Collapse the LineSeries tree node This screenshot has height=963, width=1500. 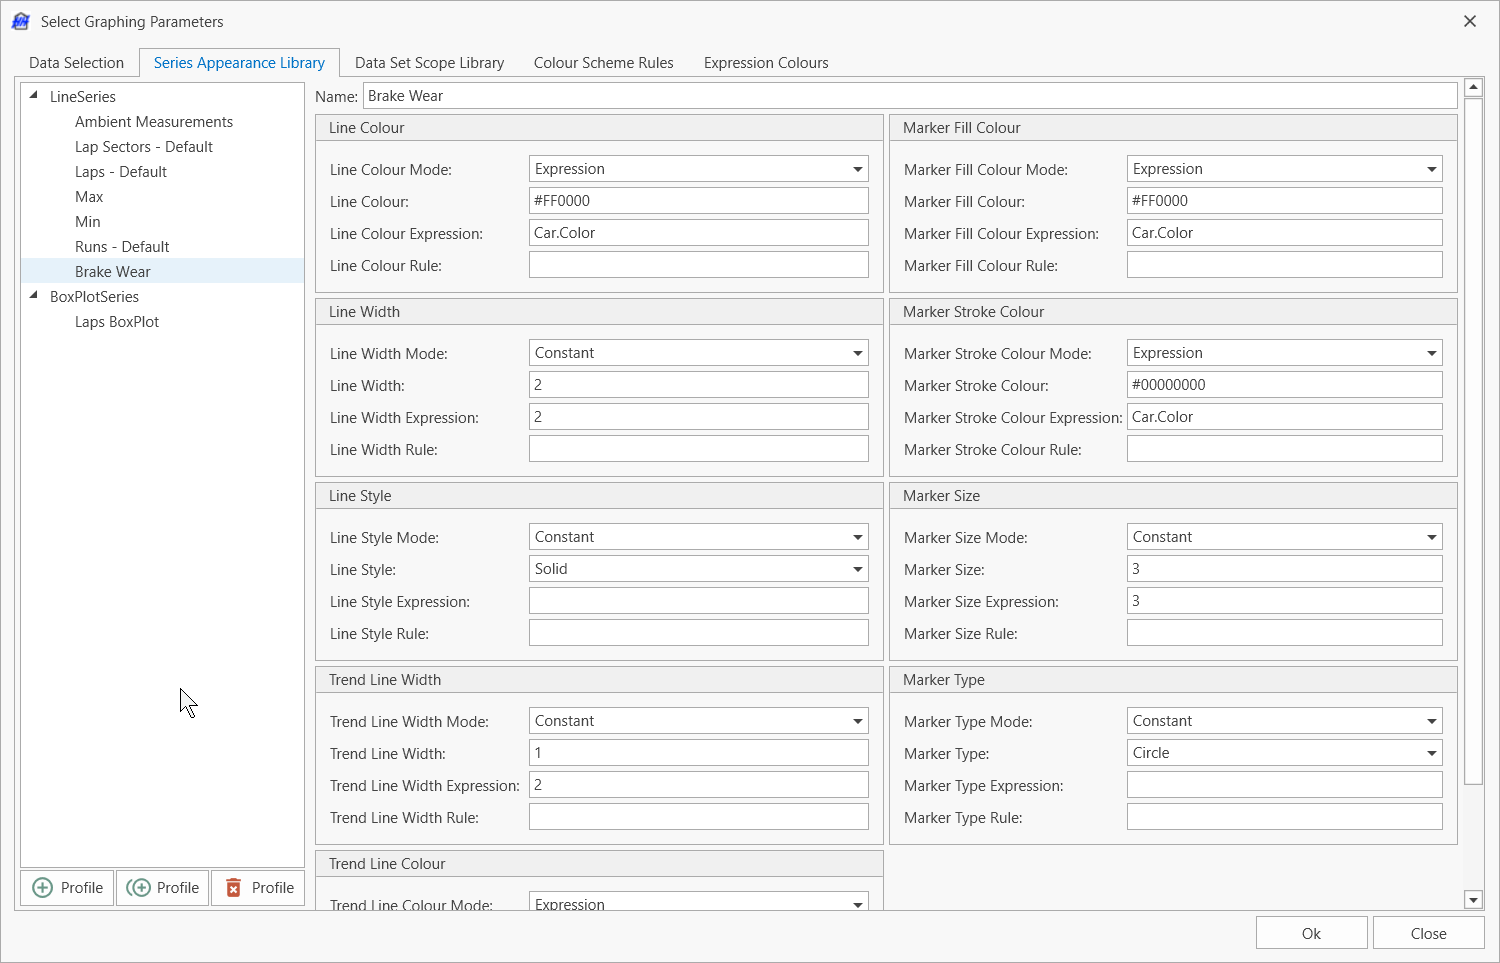(34, 96)
